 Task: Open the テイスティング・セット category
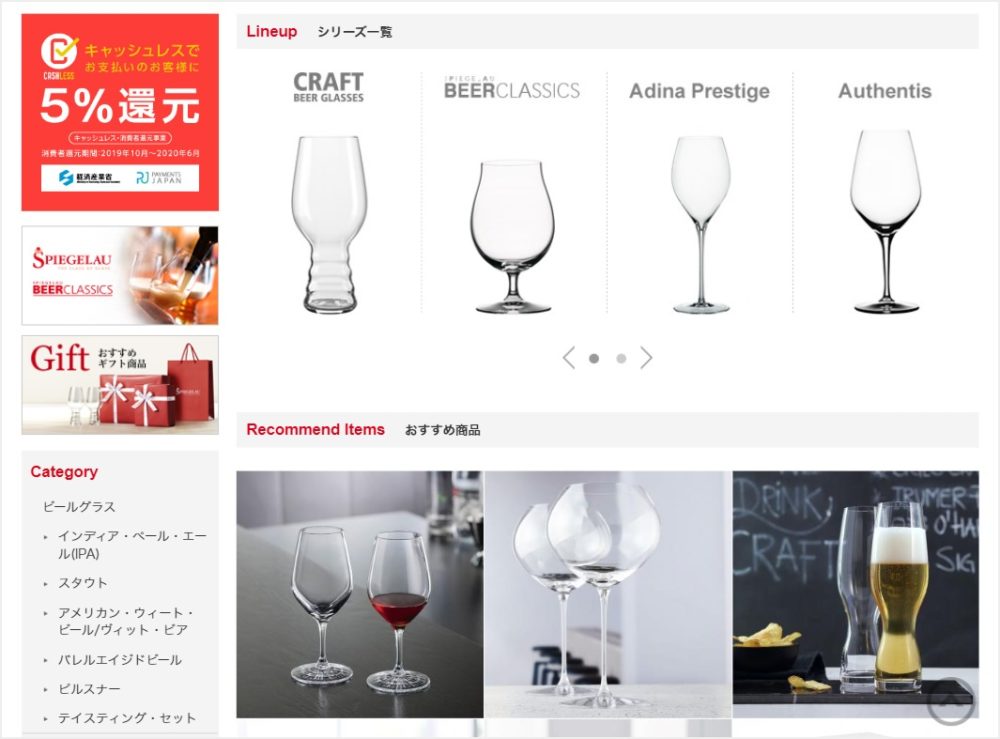[127, 718]
